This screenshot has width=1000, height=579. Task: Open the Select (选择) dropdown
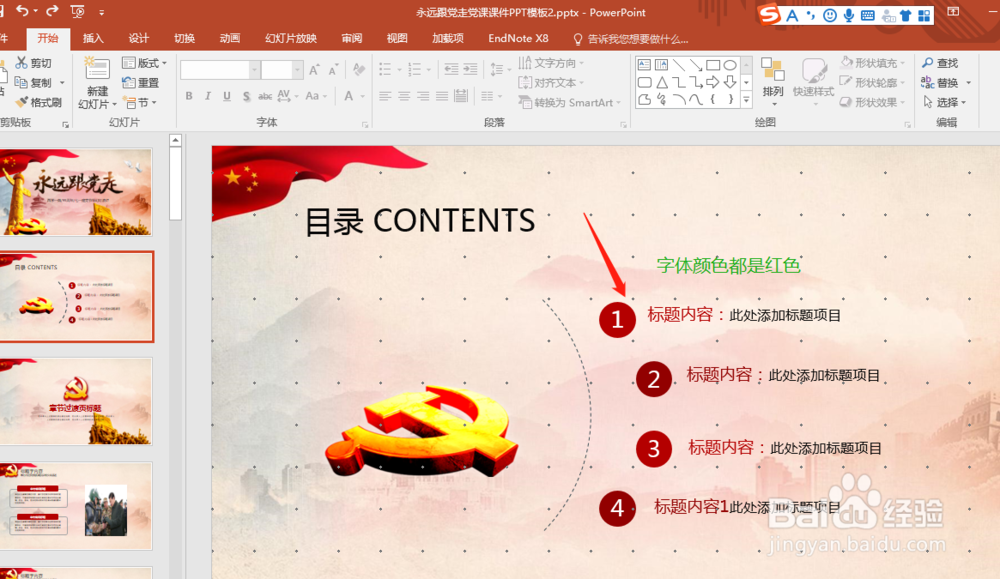945,102
